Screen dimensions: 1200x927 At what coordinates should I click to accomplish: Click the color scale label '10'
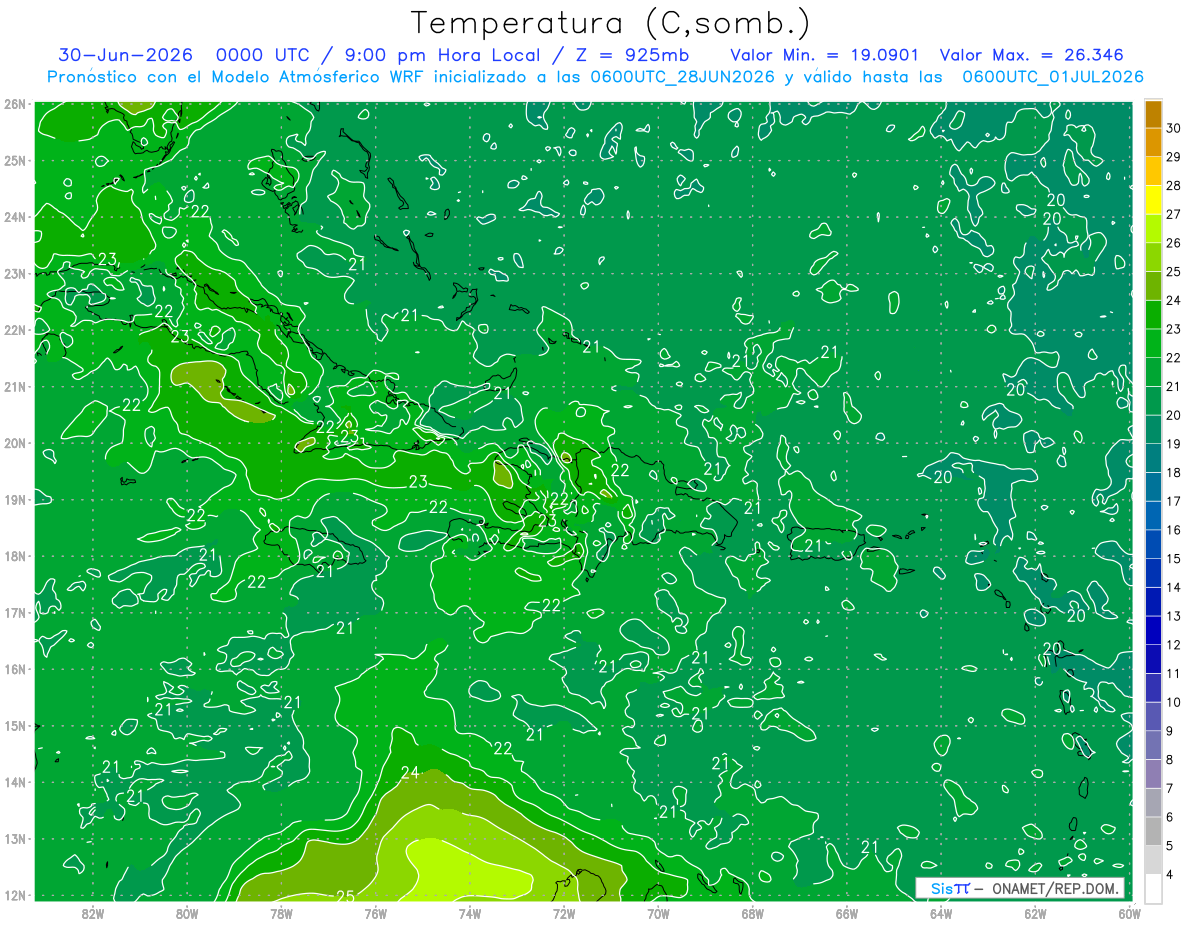point(1174,702)
